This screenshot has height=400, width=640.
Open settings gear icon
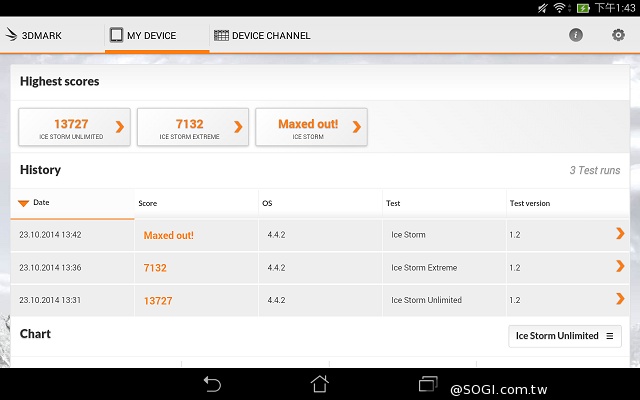tap(618, 35)
